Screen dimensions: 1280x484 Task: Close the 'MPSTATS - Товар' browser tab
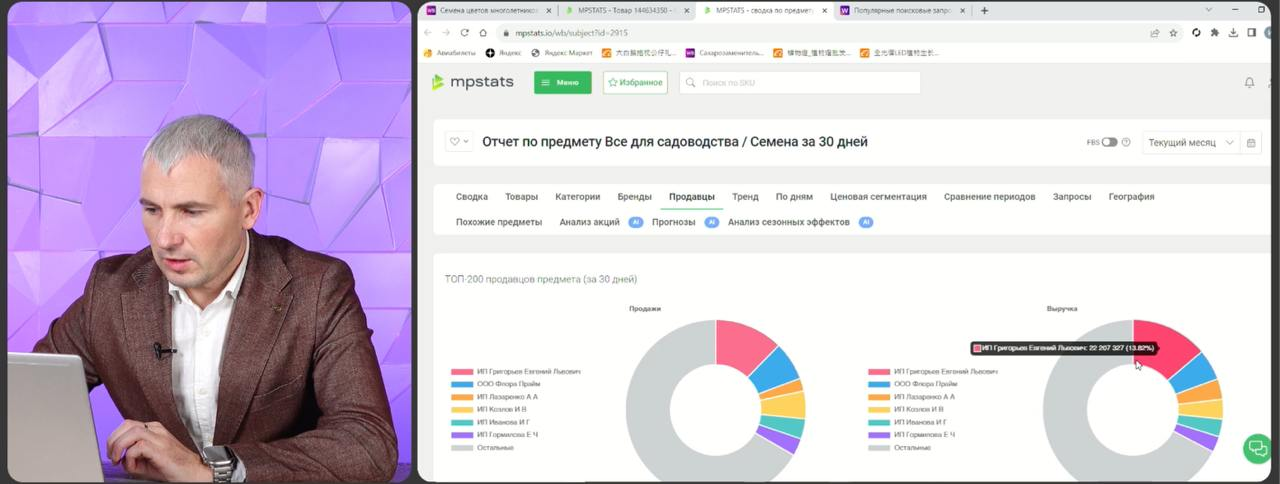(687, 10)
